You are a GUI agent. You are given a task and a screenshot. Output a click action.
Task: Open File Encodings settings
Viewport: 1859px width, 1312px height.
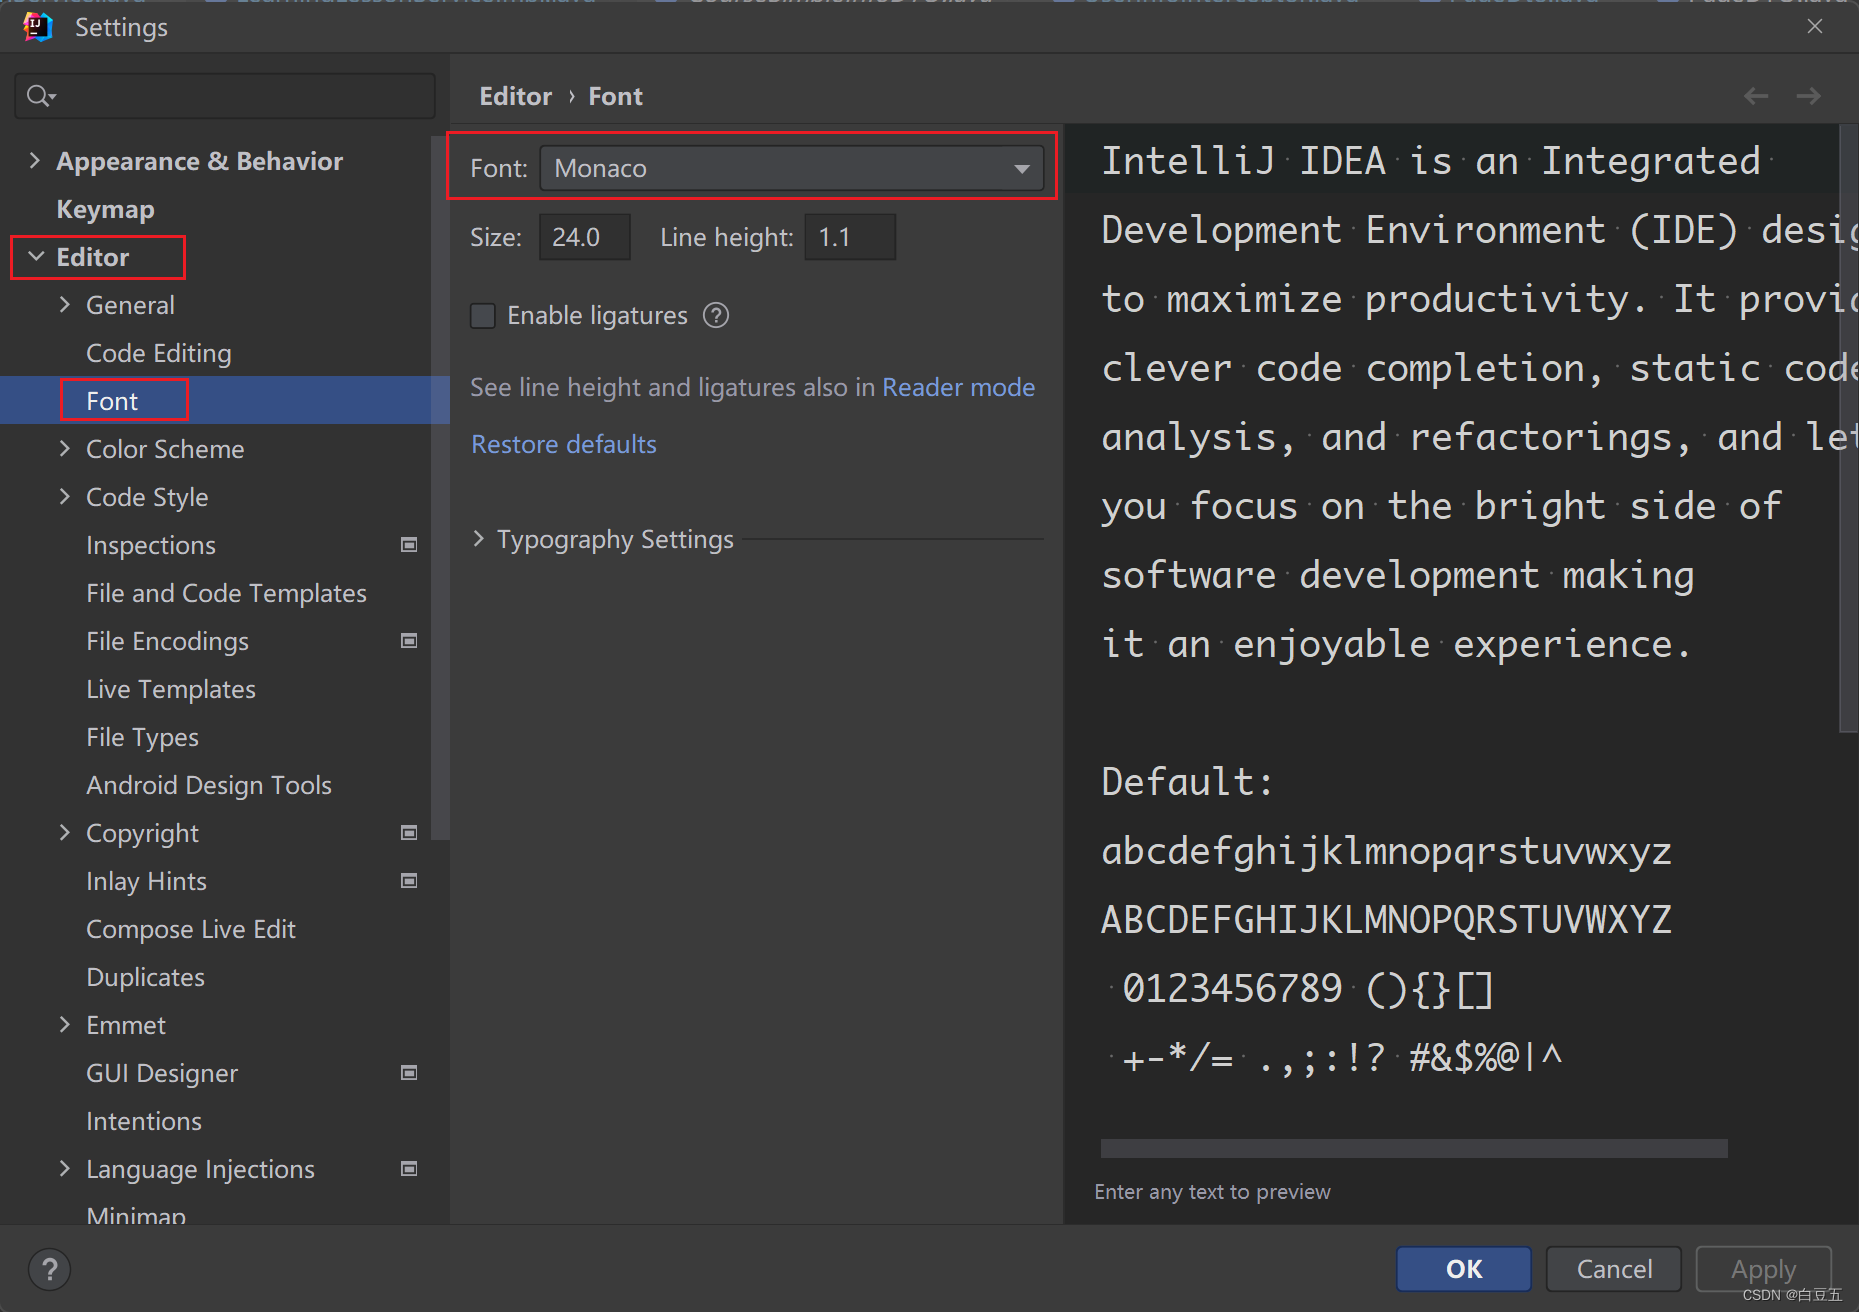[167, 641]
